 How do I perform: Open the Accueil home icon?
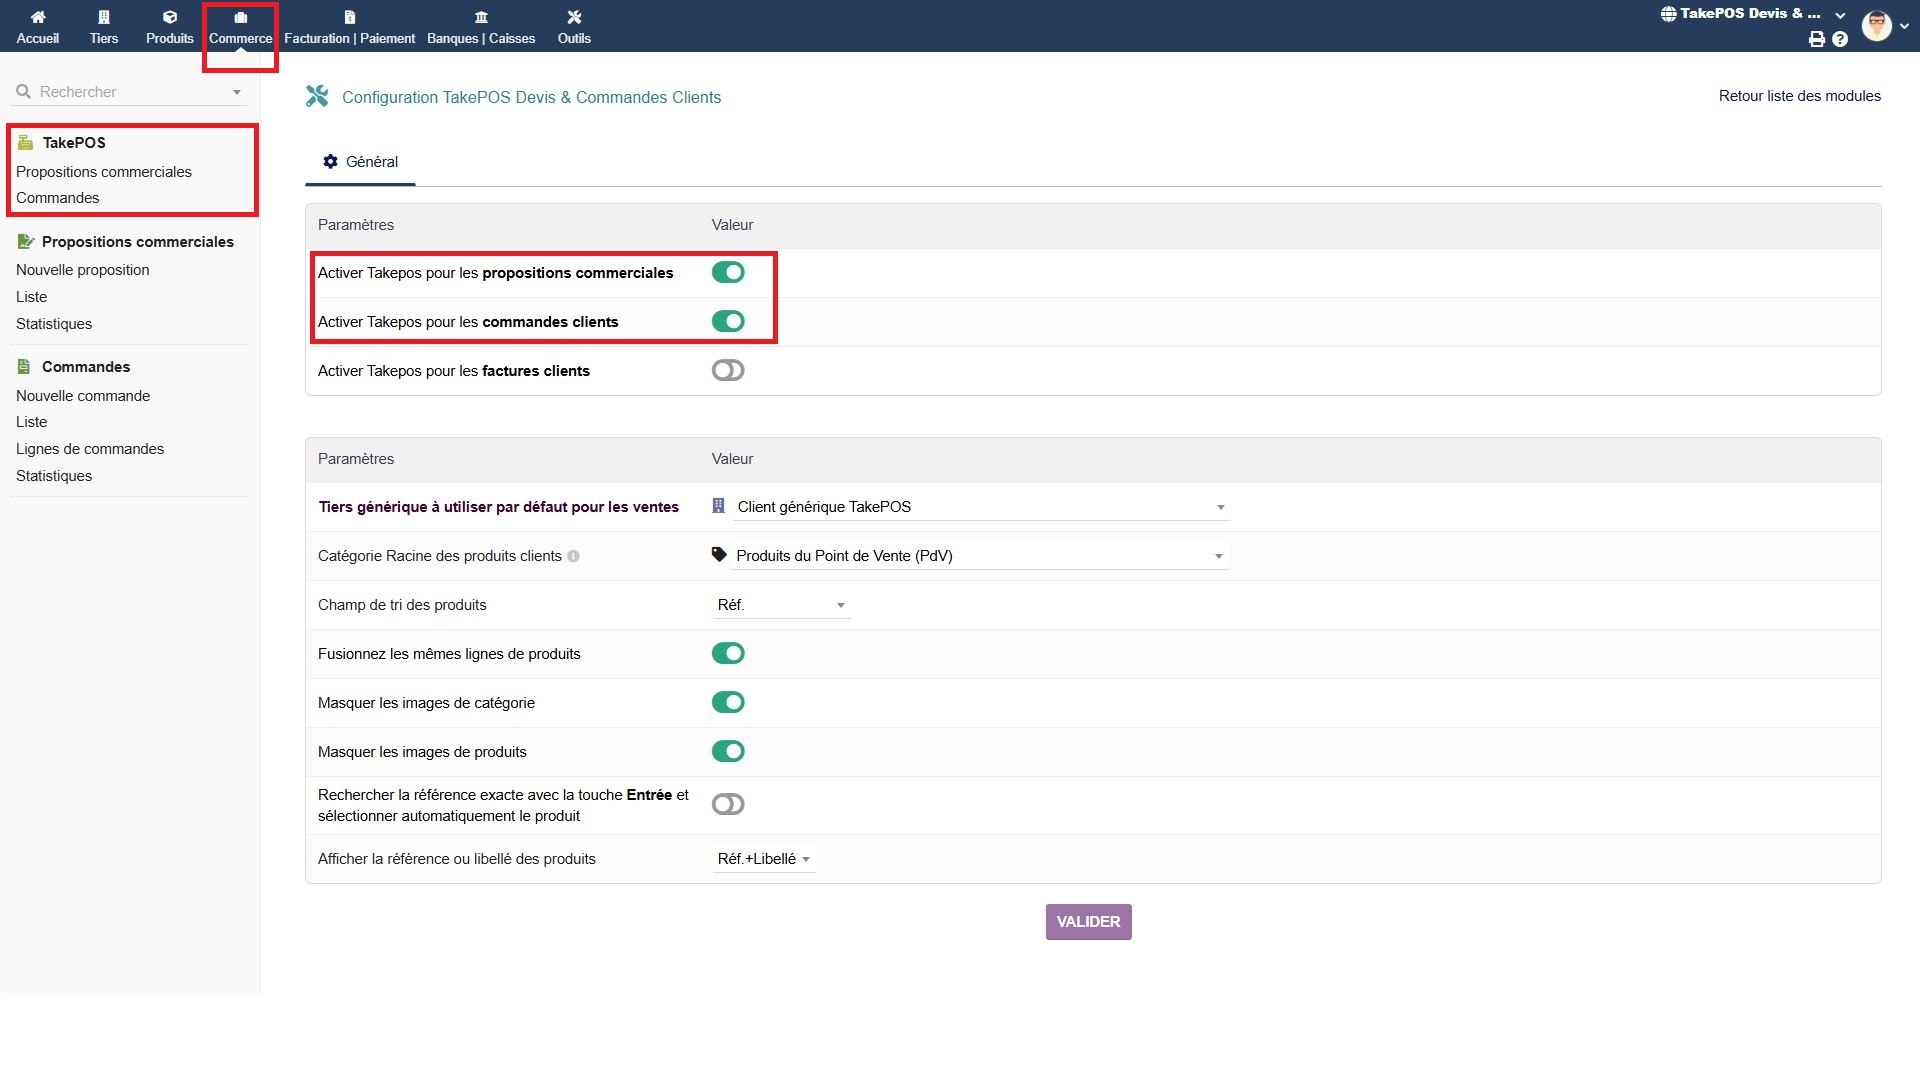click(38, 17)
